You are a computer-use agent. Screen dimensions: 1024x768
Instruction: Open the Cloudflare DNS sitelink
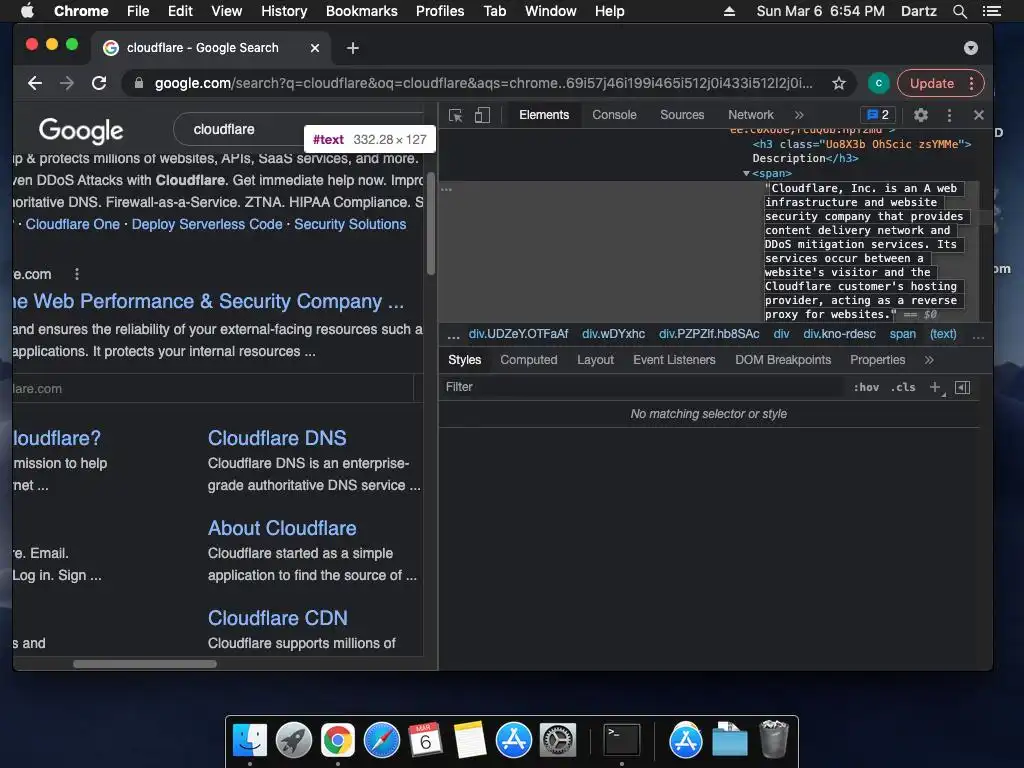(x=277, y=438)
